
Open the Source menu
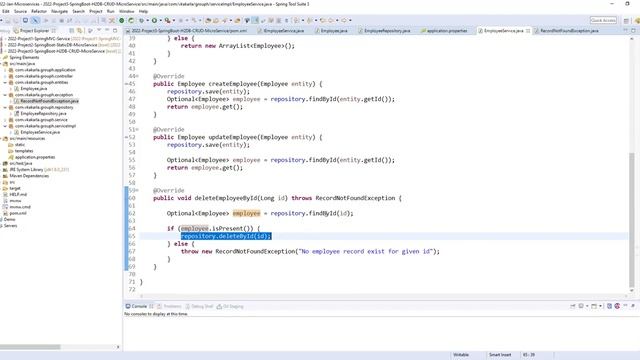point(20,11)
